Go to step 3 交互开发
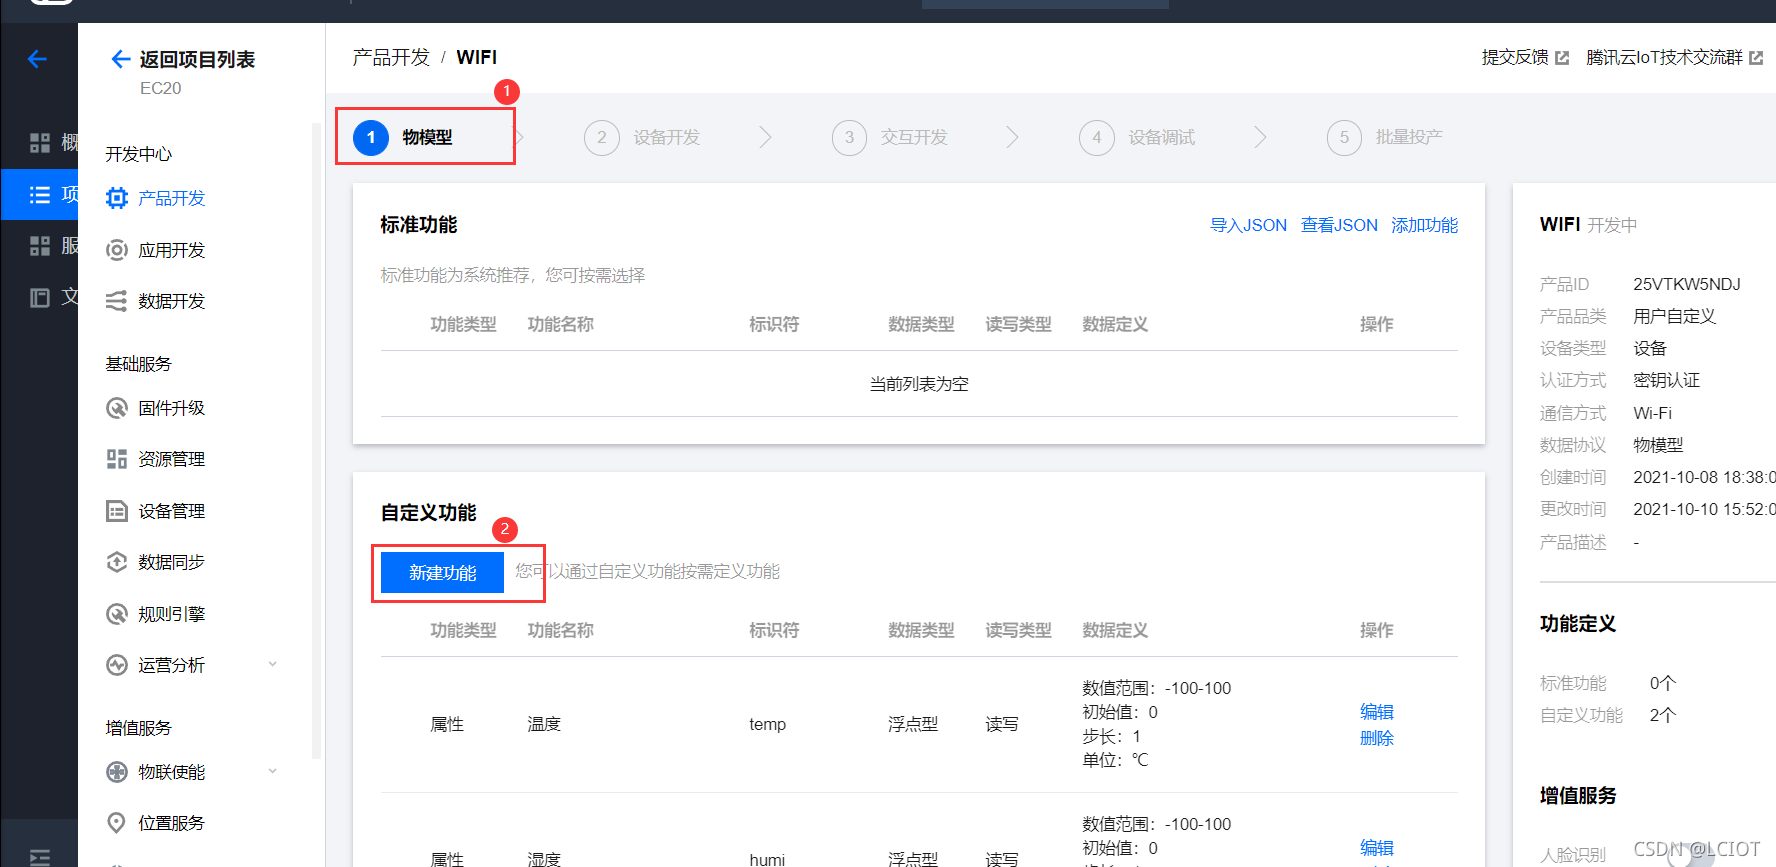 (890, 137)
